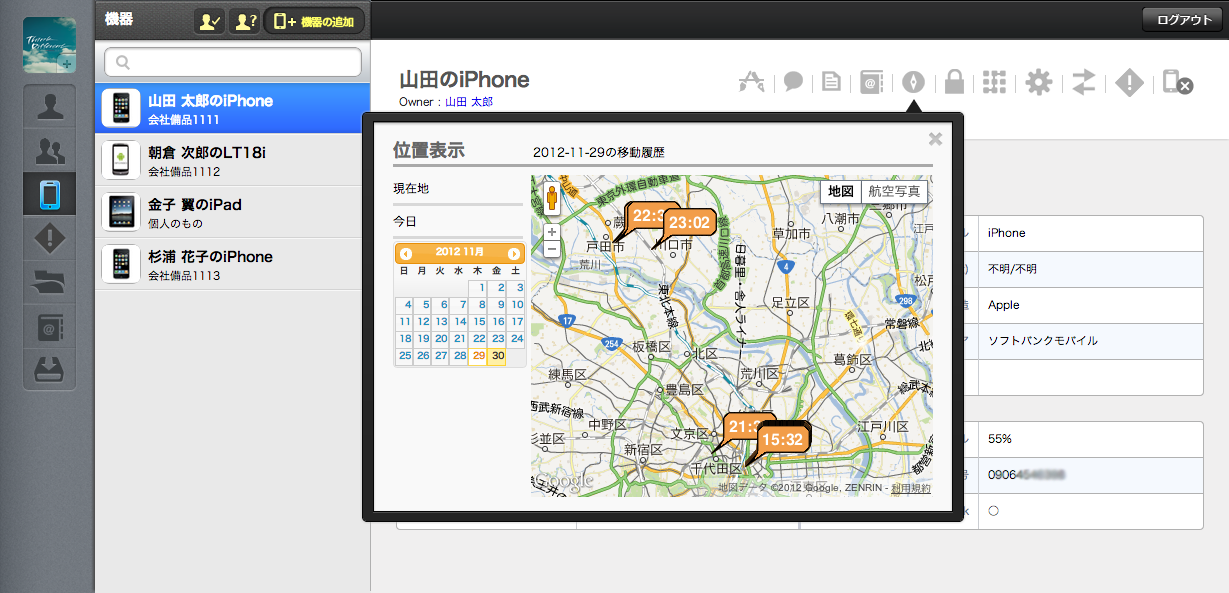Open the grid layout icon in device toolbar
This screenshot has width=1229, height=593.
994,82
